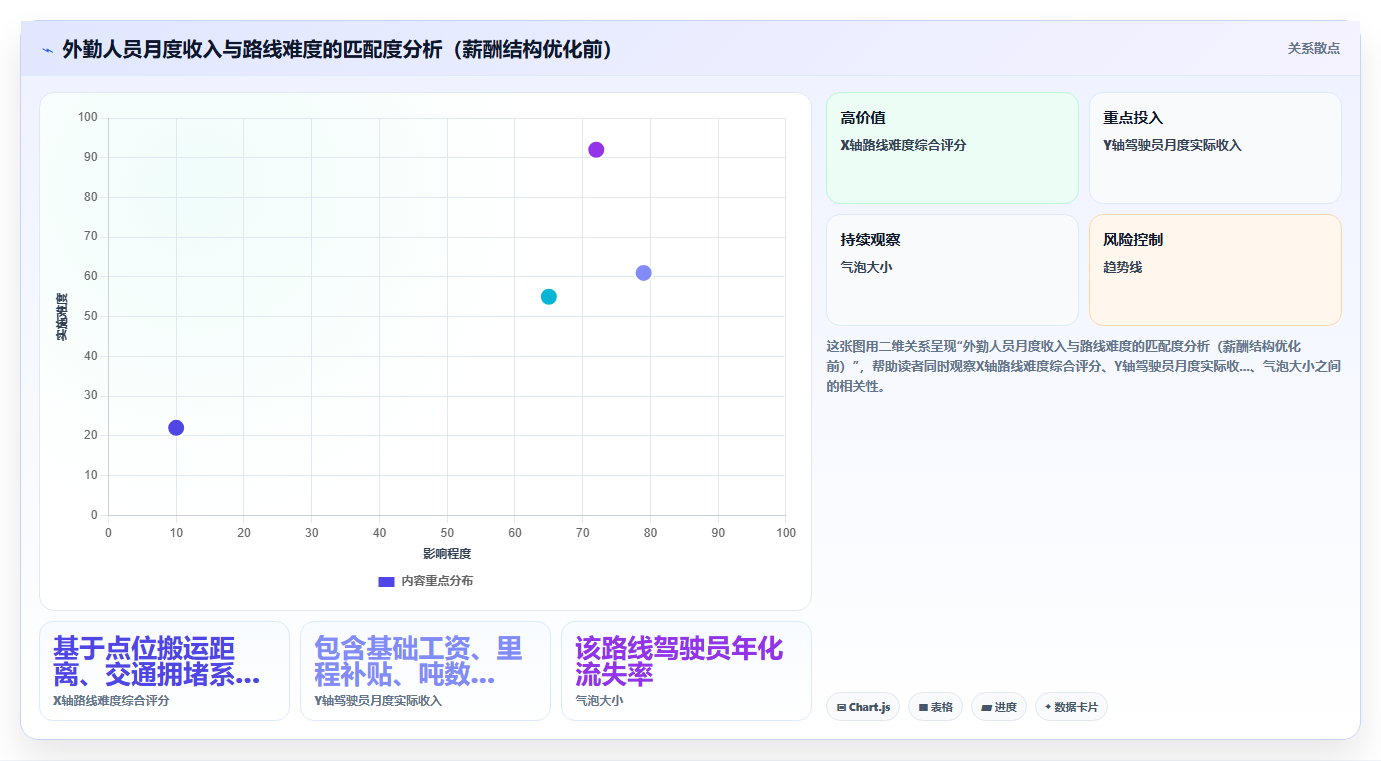Viewport: 1381px width, 761px height.
Task: Open the 高价值 quadrant card
Action: pos(952,148)
